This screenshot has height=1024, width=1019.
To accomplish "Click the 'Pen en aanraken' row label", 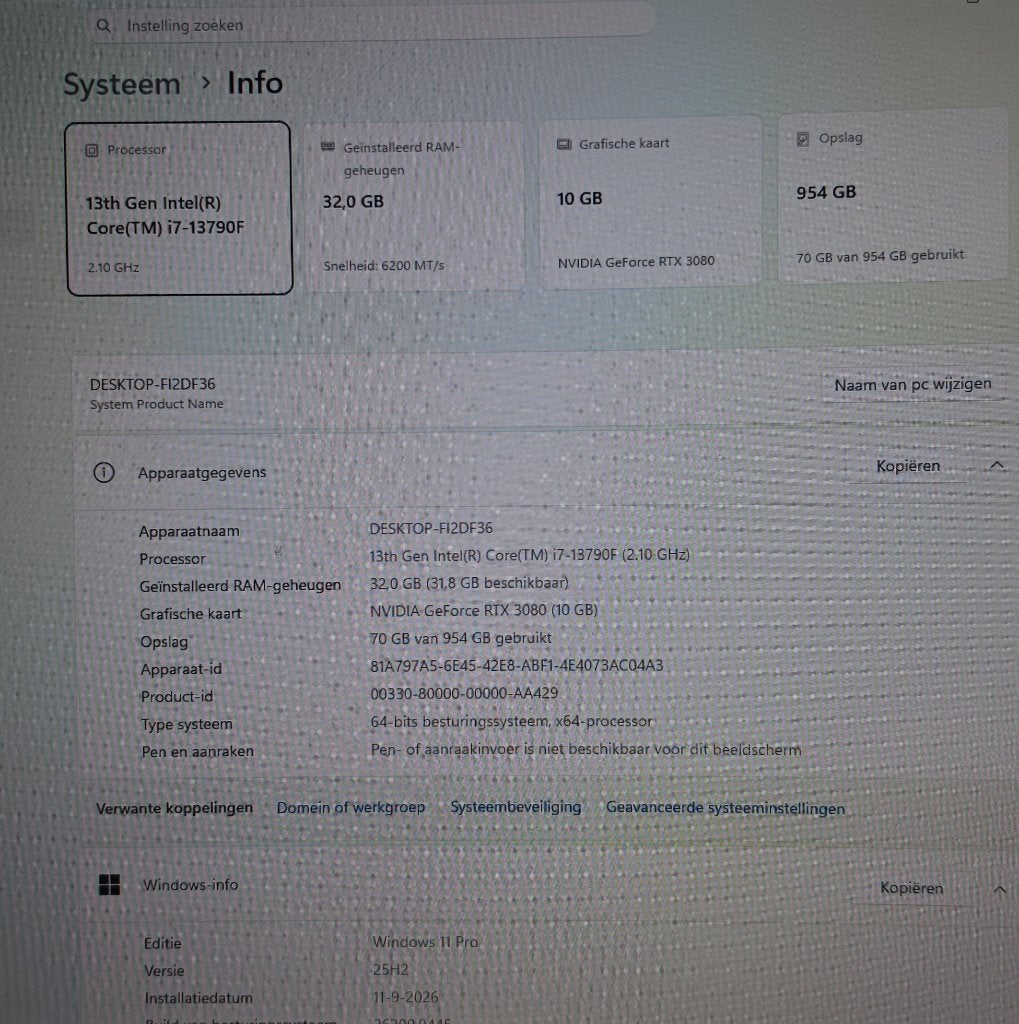I will coord(197,752).
